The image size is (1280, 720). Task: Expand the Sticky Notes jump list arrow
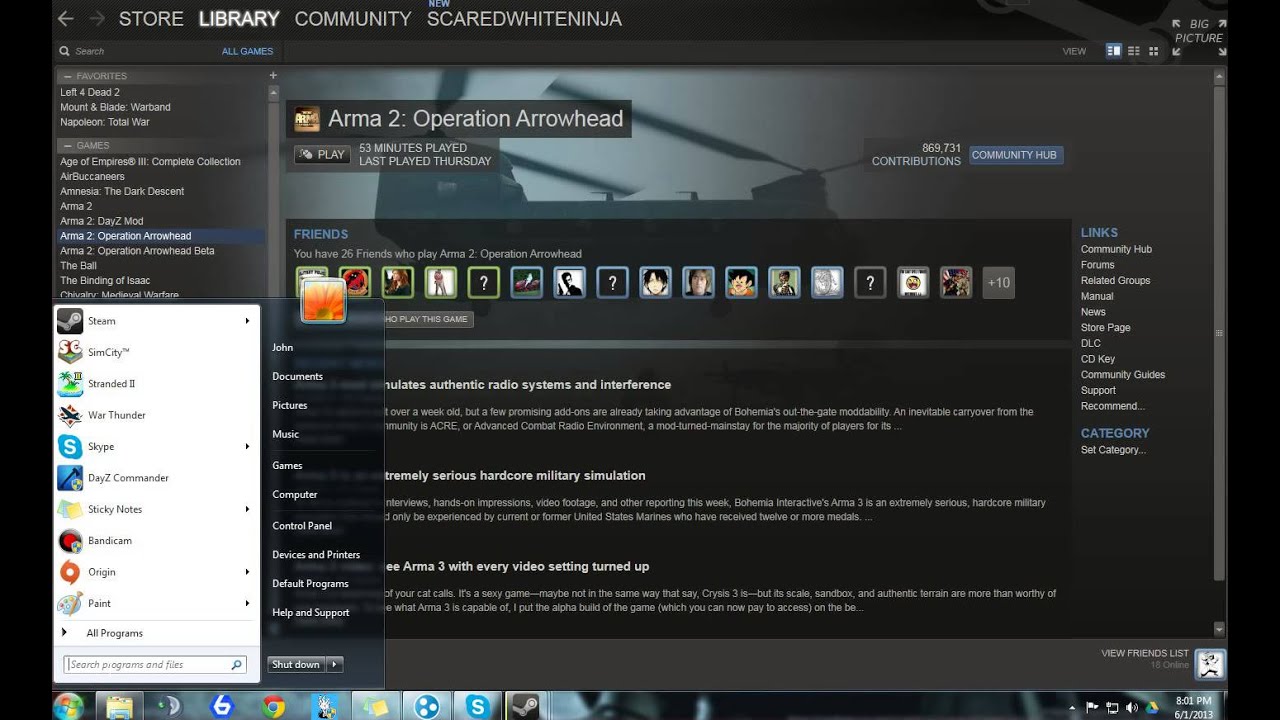[247, 509]
